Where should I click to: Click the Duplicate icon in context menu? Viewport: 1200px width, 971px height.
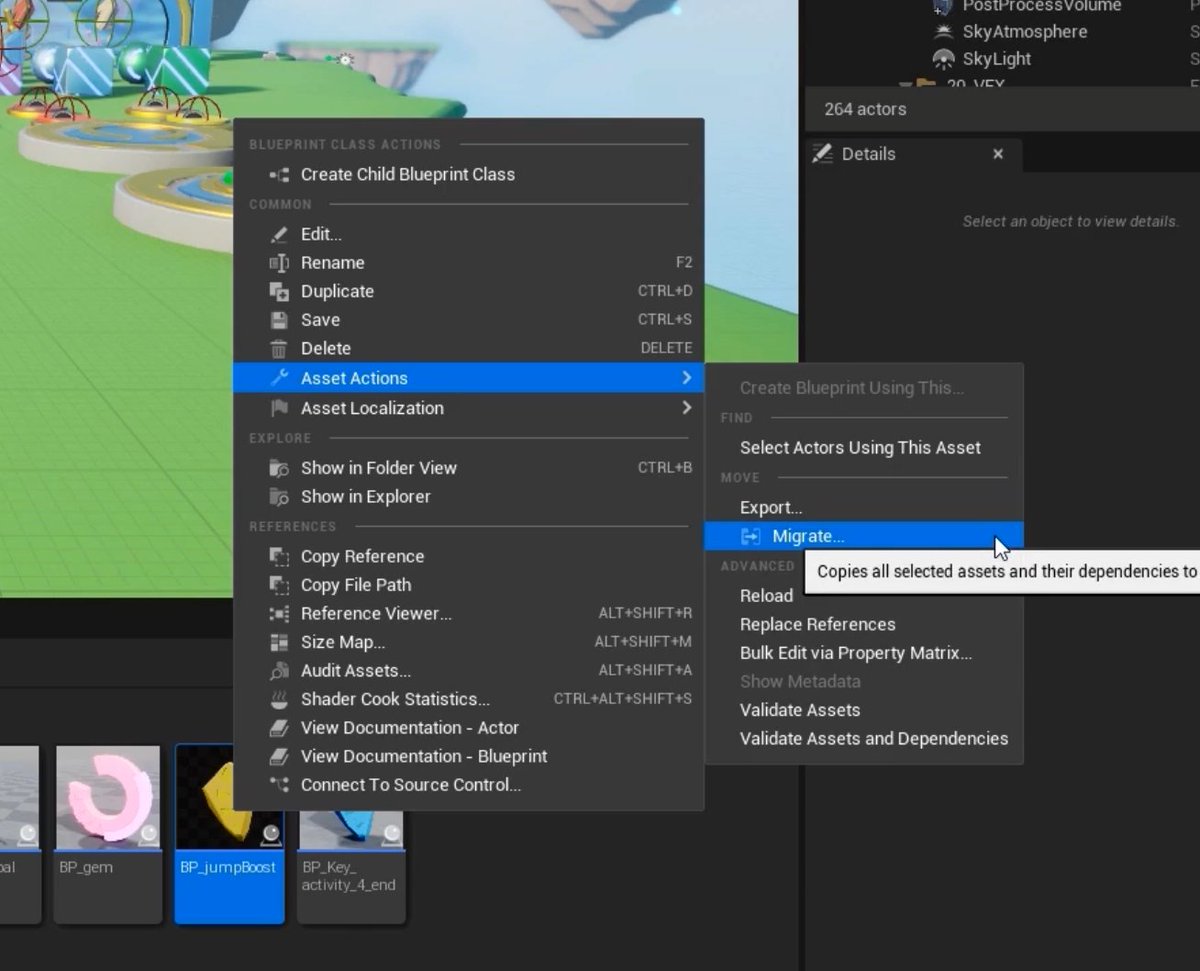pos(279,292)
